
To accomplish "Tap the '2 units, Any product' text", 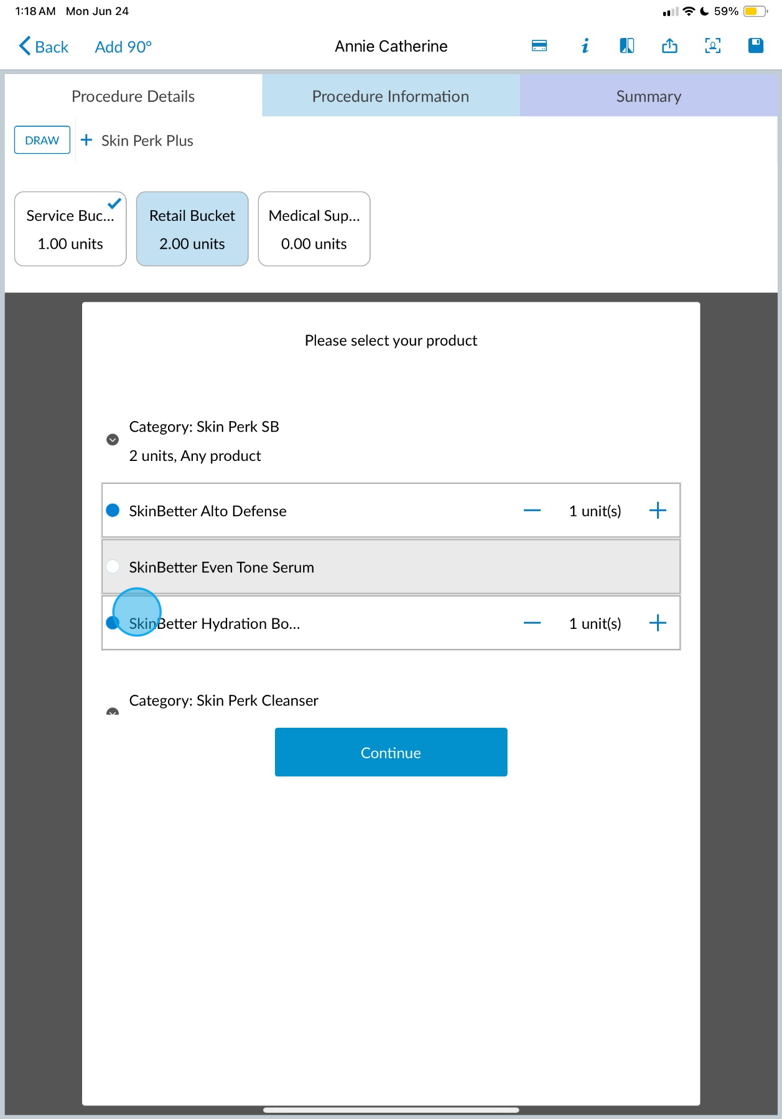I will [x=195, y=456].
